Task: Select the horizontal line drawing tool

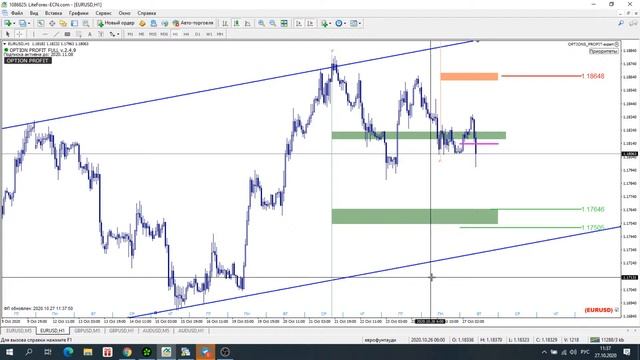Action: [x=45, y=34]
